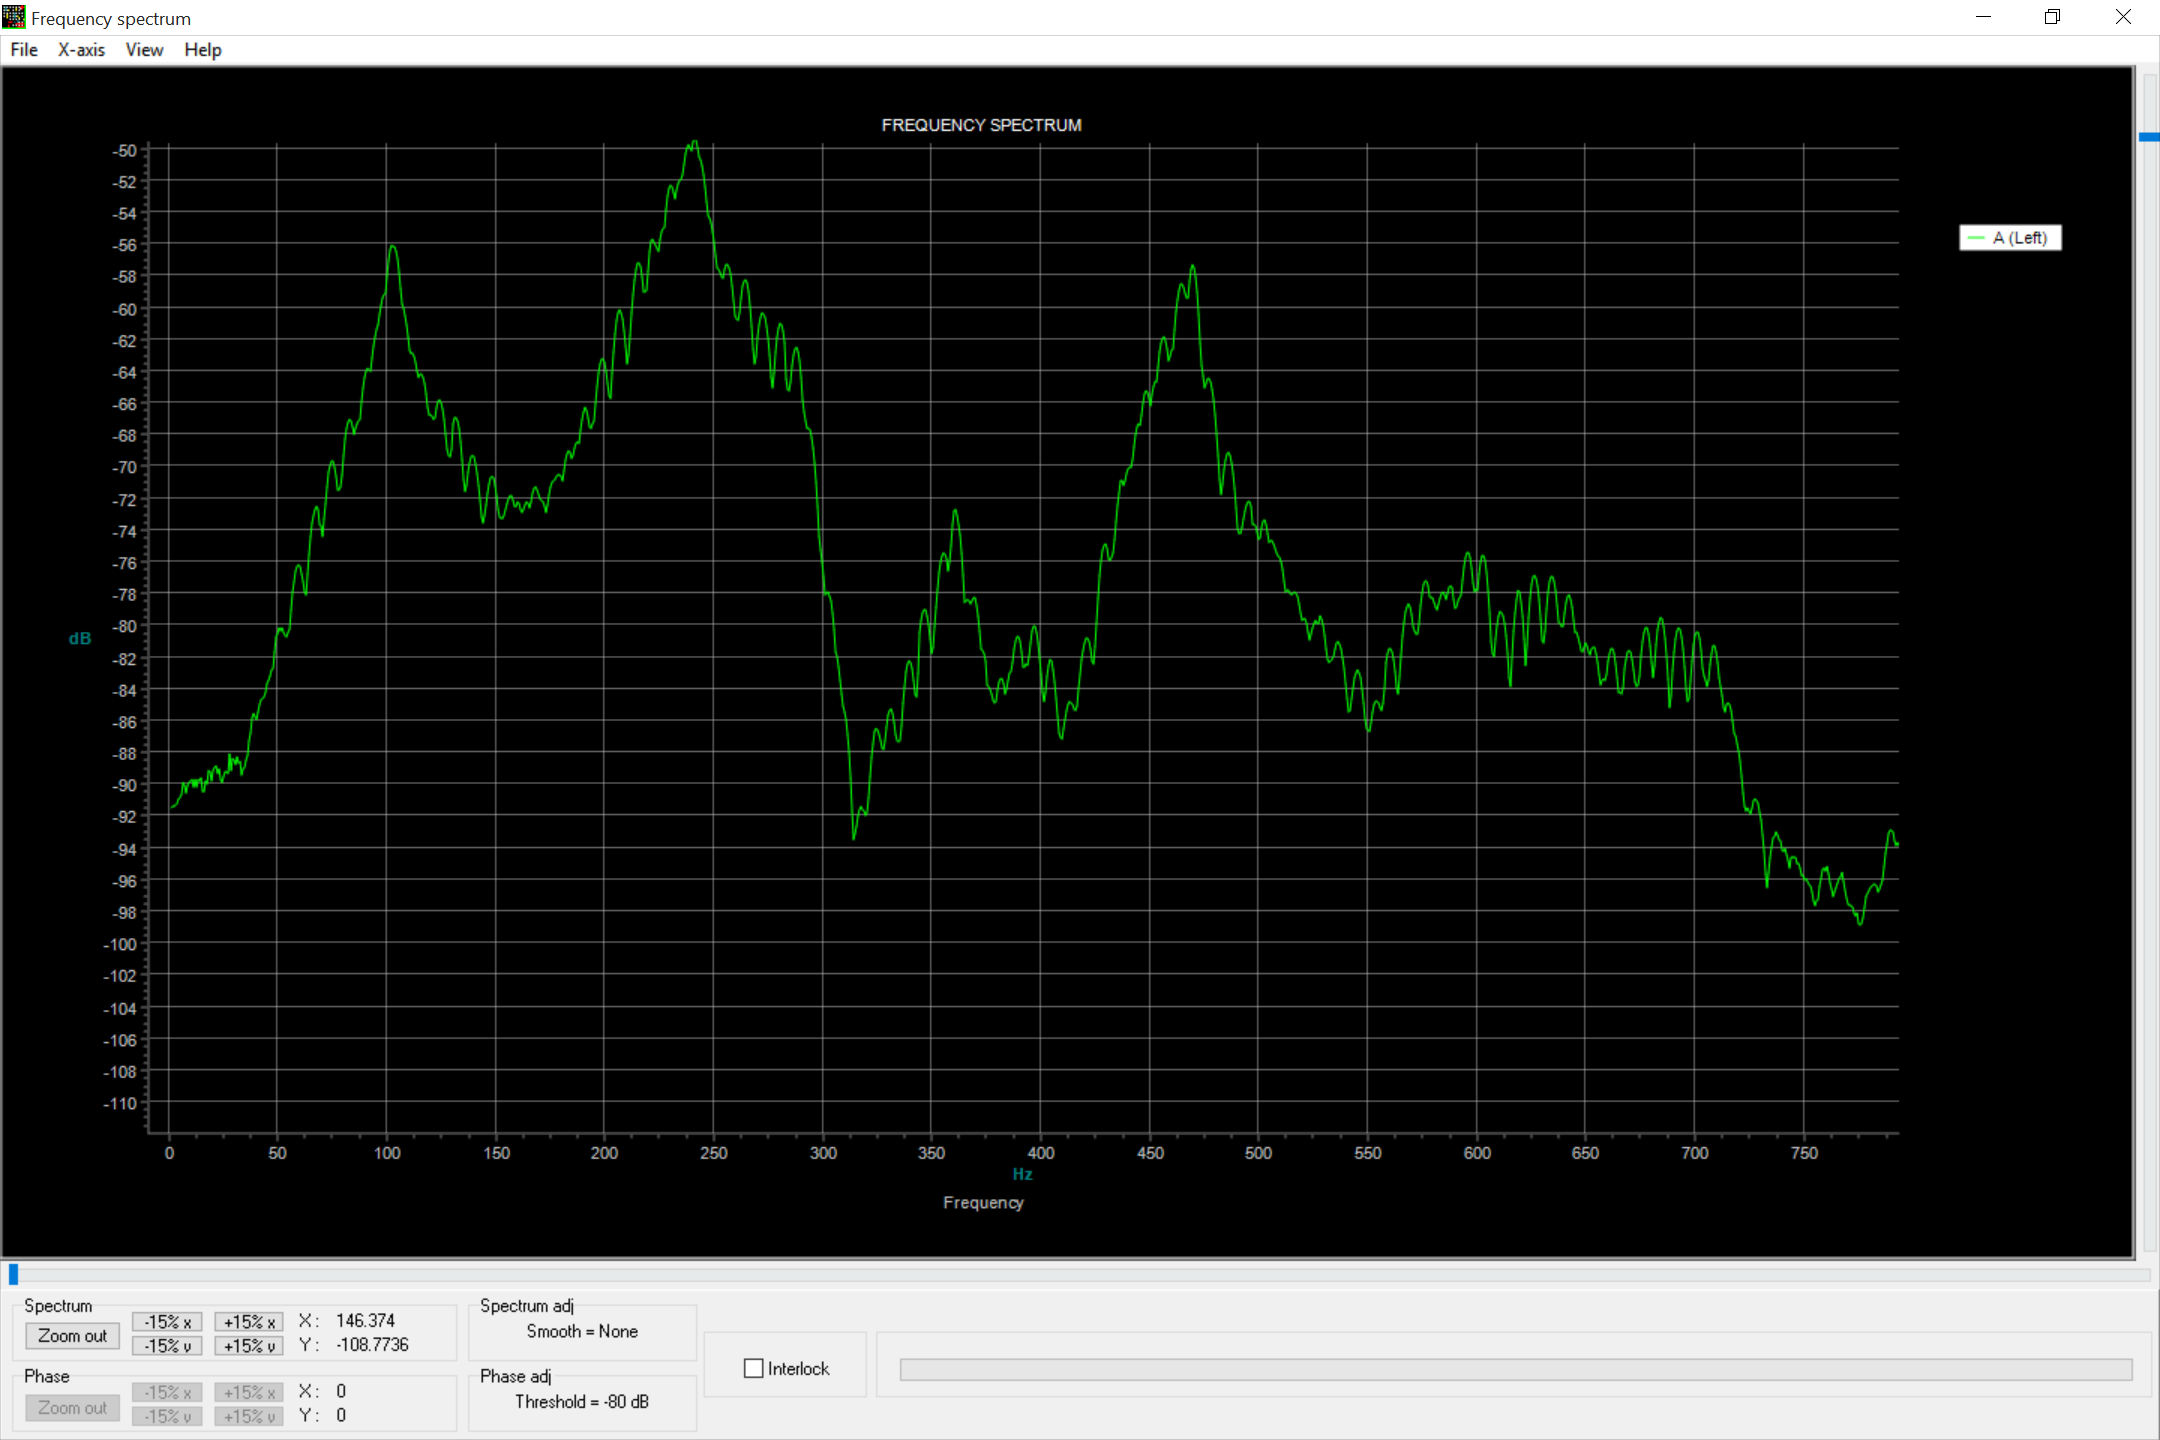Viewport: 2160px width, 1440px height.
Task: Click the Spectrum +15% x button
Action: (x=249, y=1322)
